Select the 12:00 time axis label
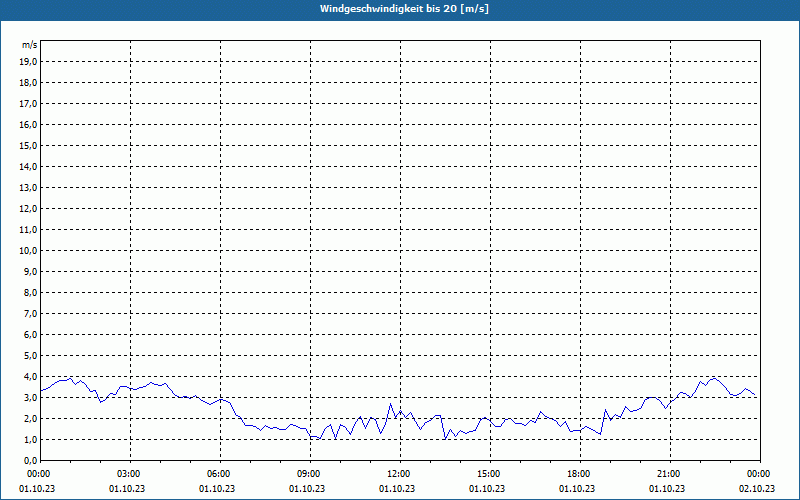 [x=398, y=474]
